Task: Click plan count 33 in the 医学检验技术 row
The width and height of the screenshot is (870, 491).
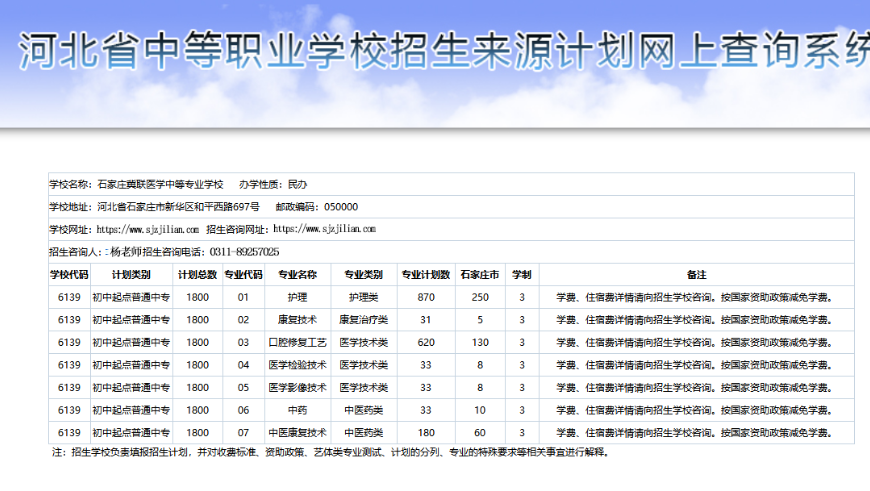Action: [426, 365]
